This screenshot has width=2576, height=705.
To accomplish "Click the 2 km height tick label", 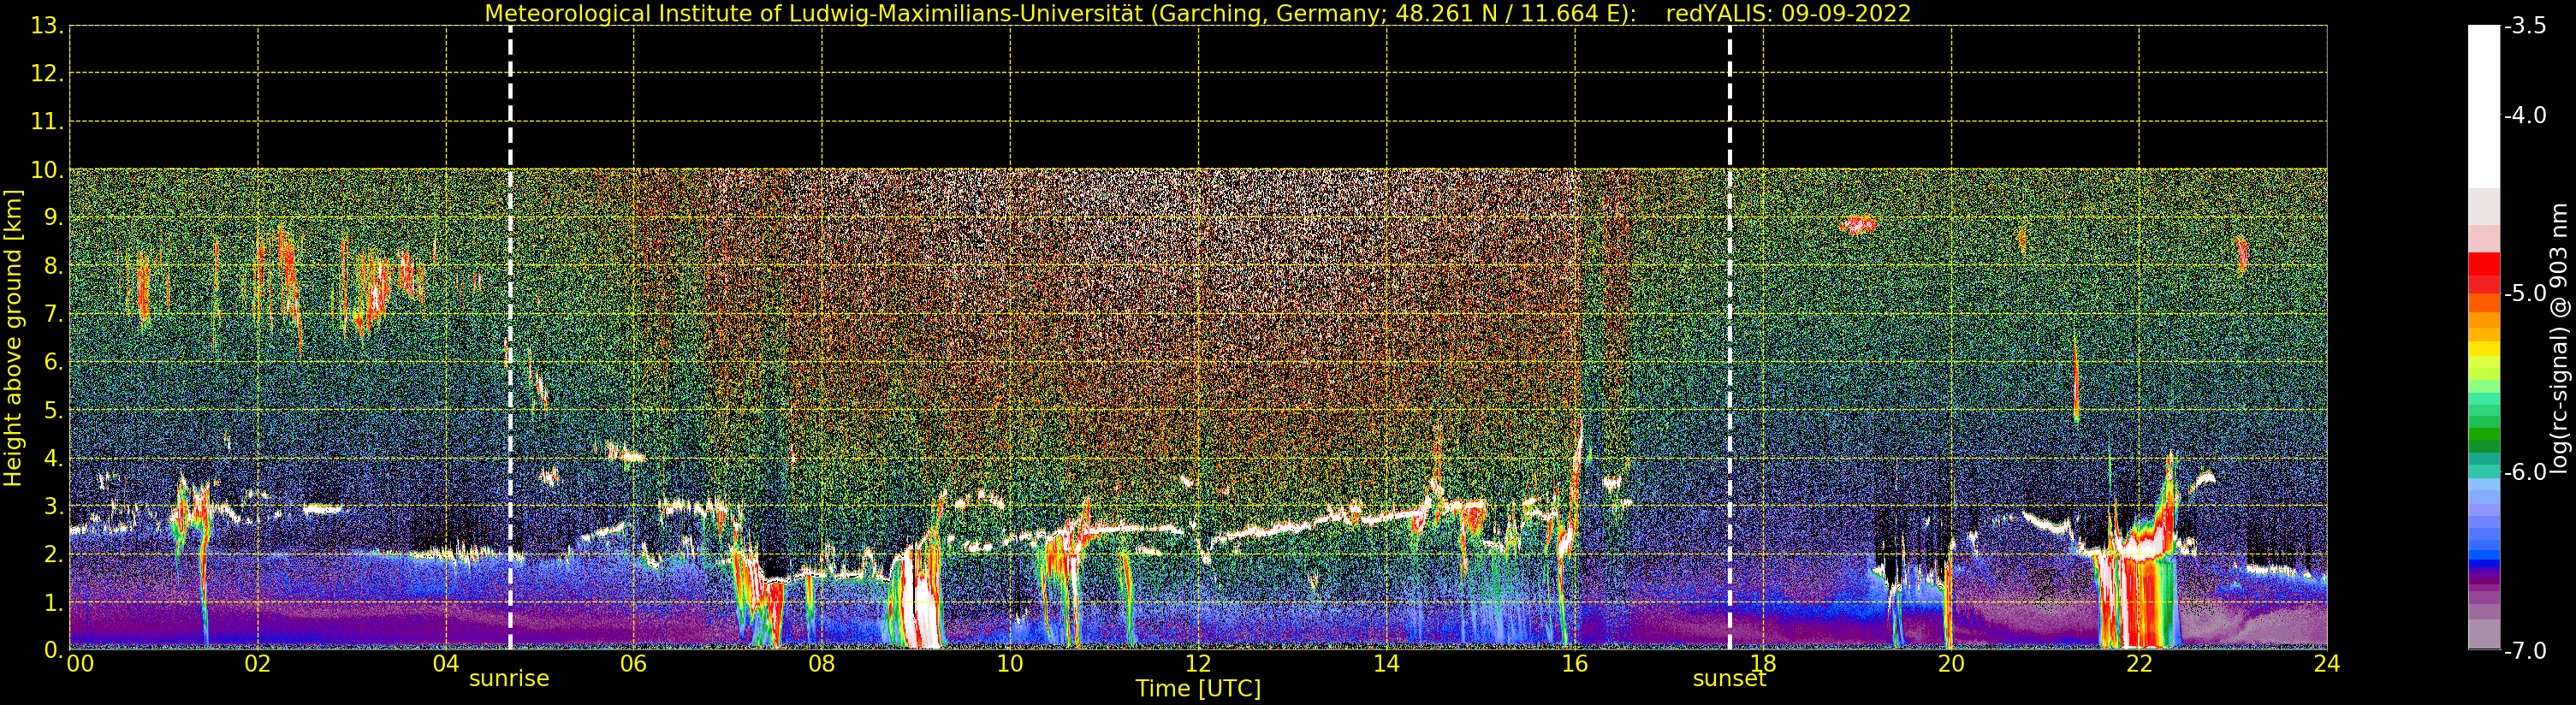I will [53, 554].
